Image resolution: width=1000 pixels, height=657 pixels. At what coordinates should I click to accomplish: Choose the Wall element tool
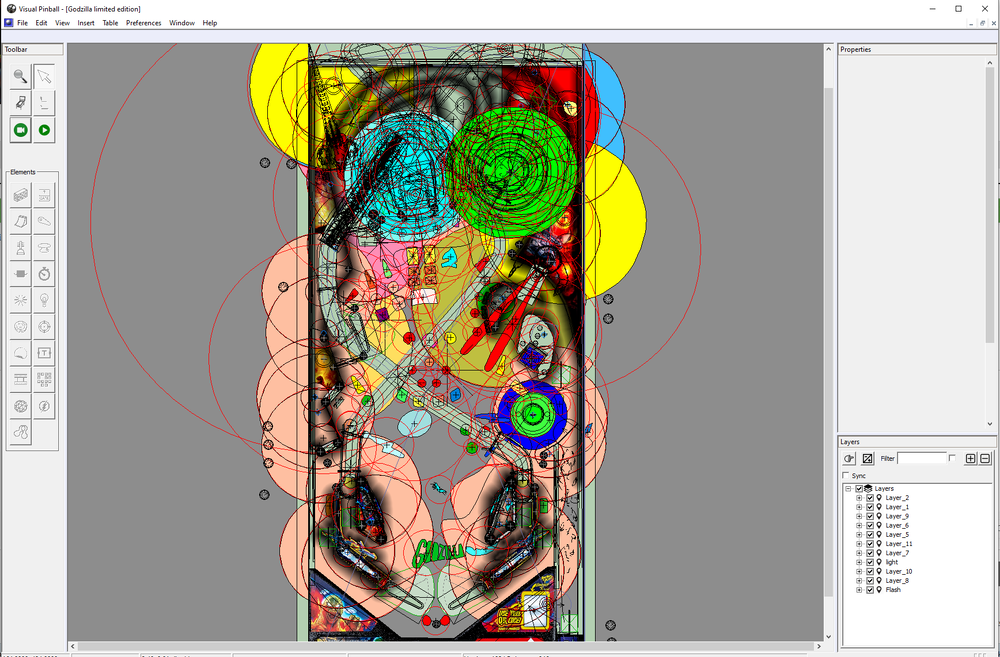click(20, 195)
